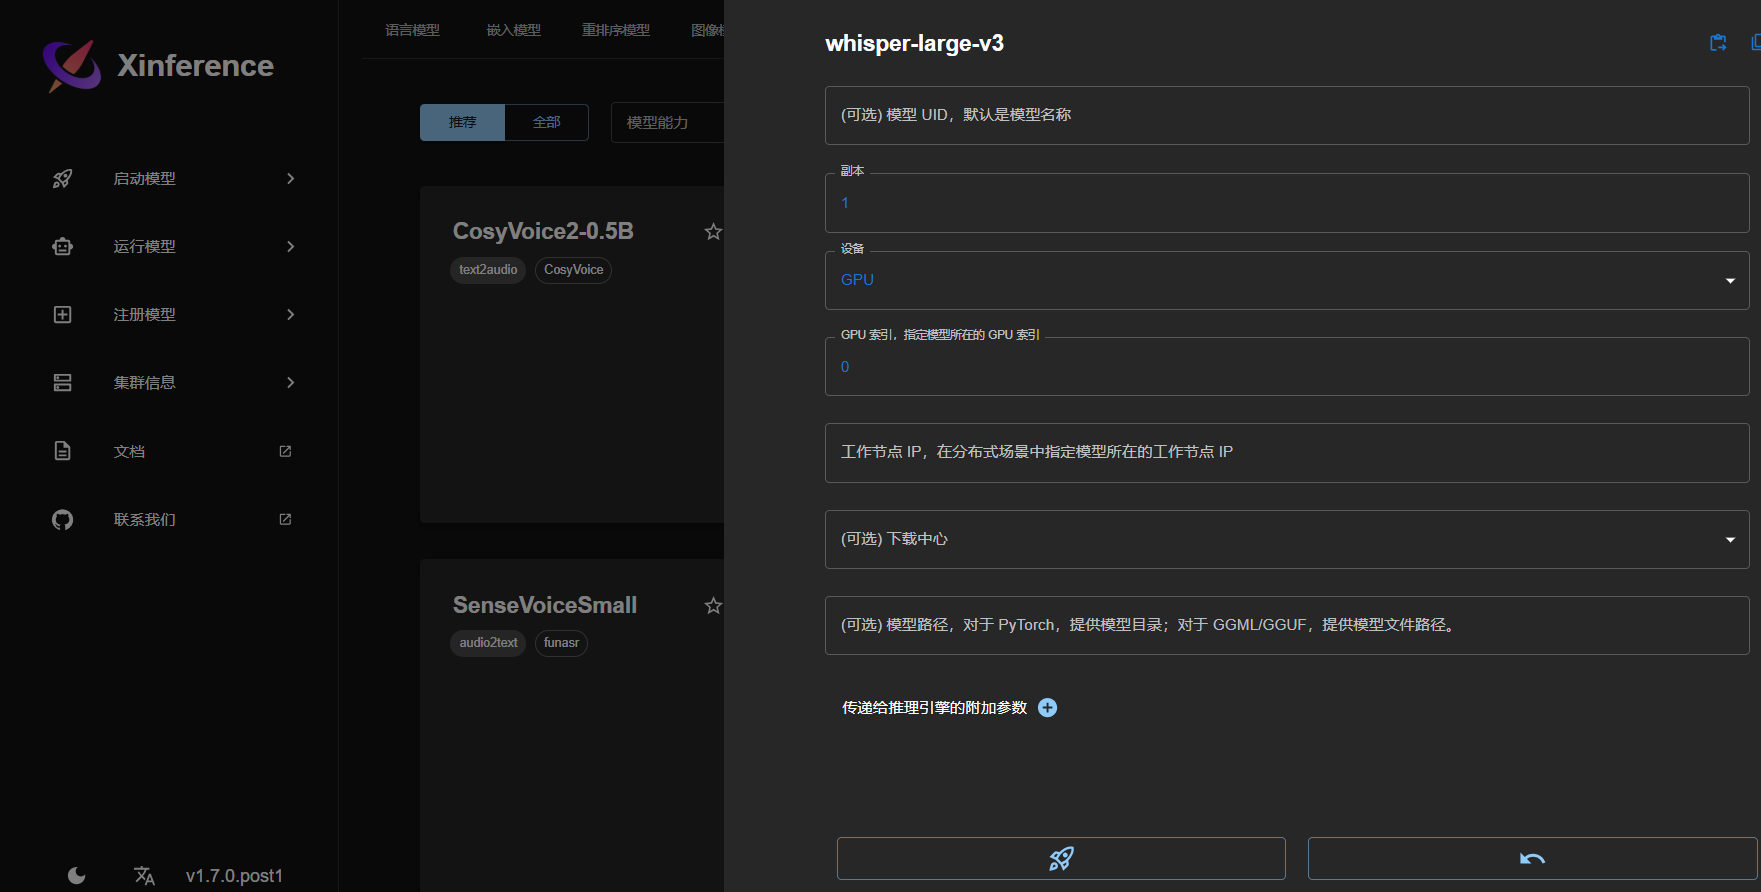
Task: Open the external link icon for 文档
Action: pos(285,451)
